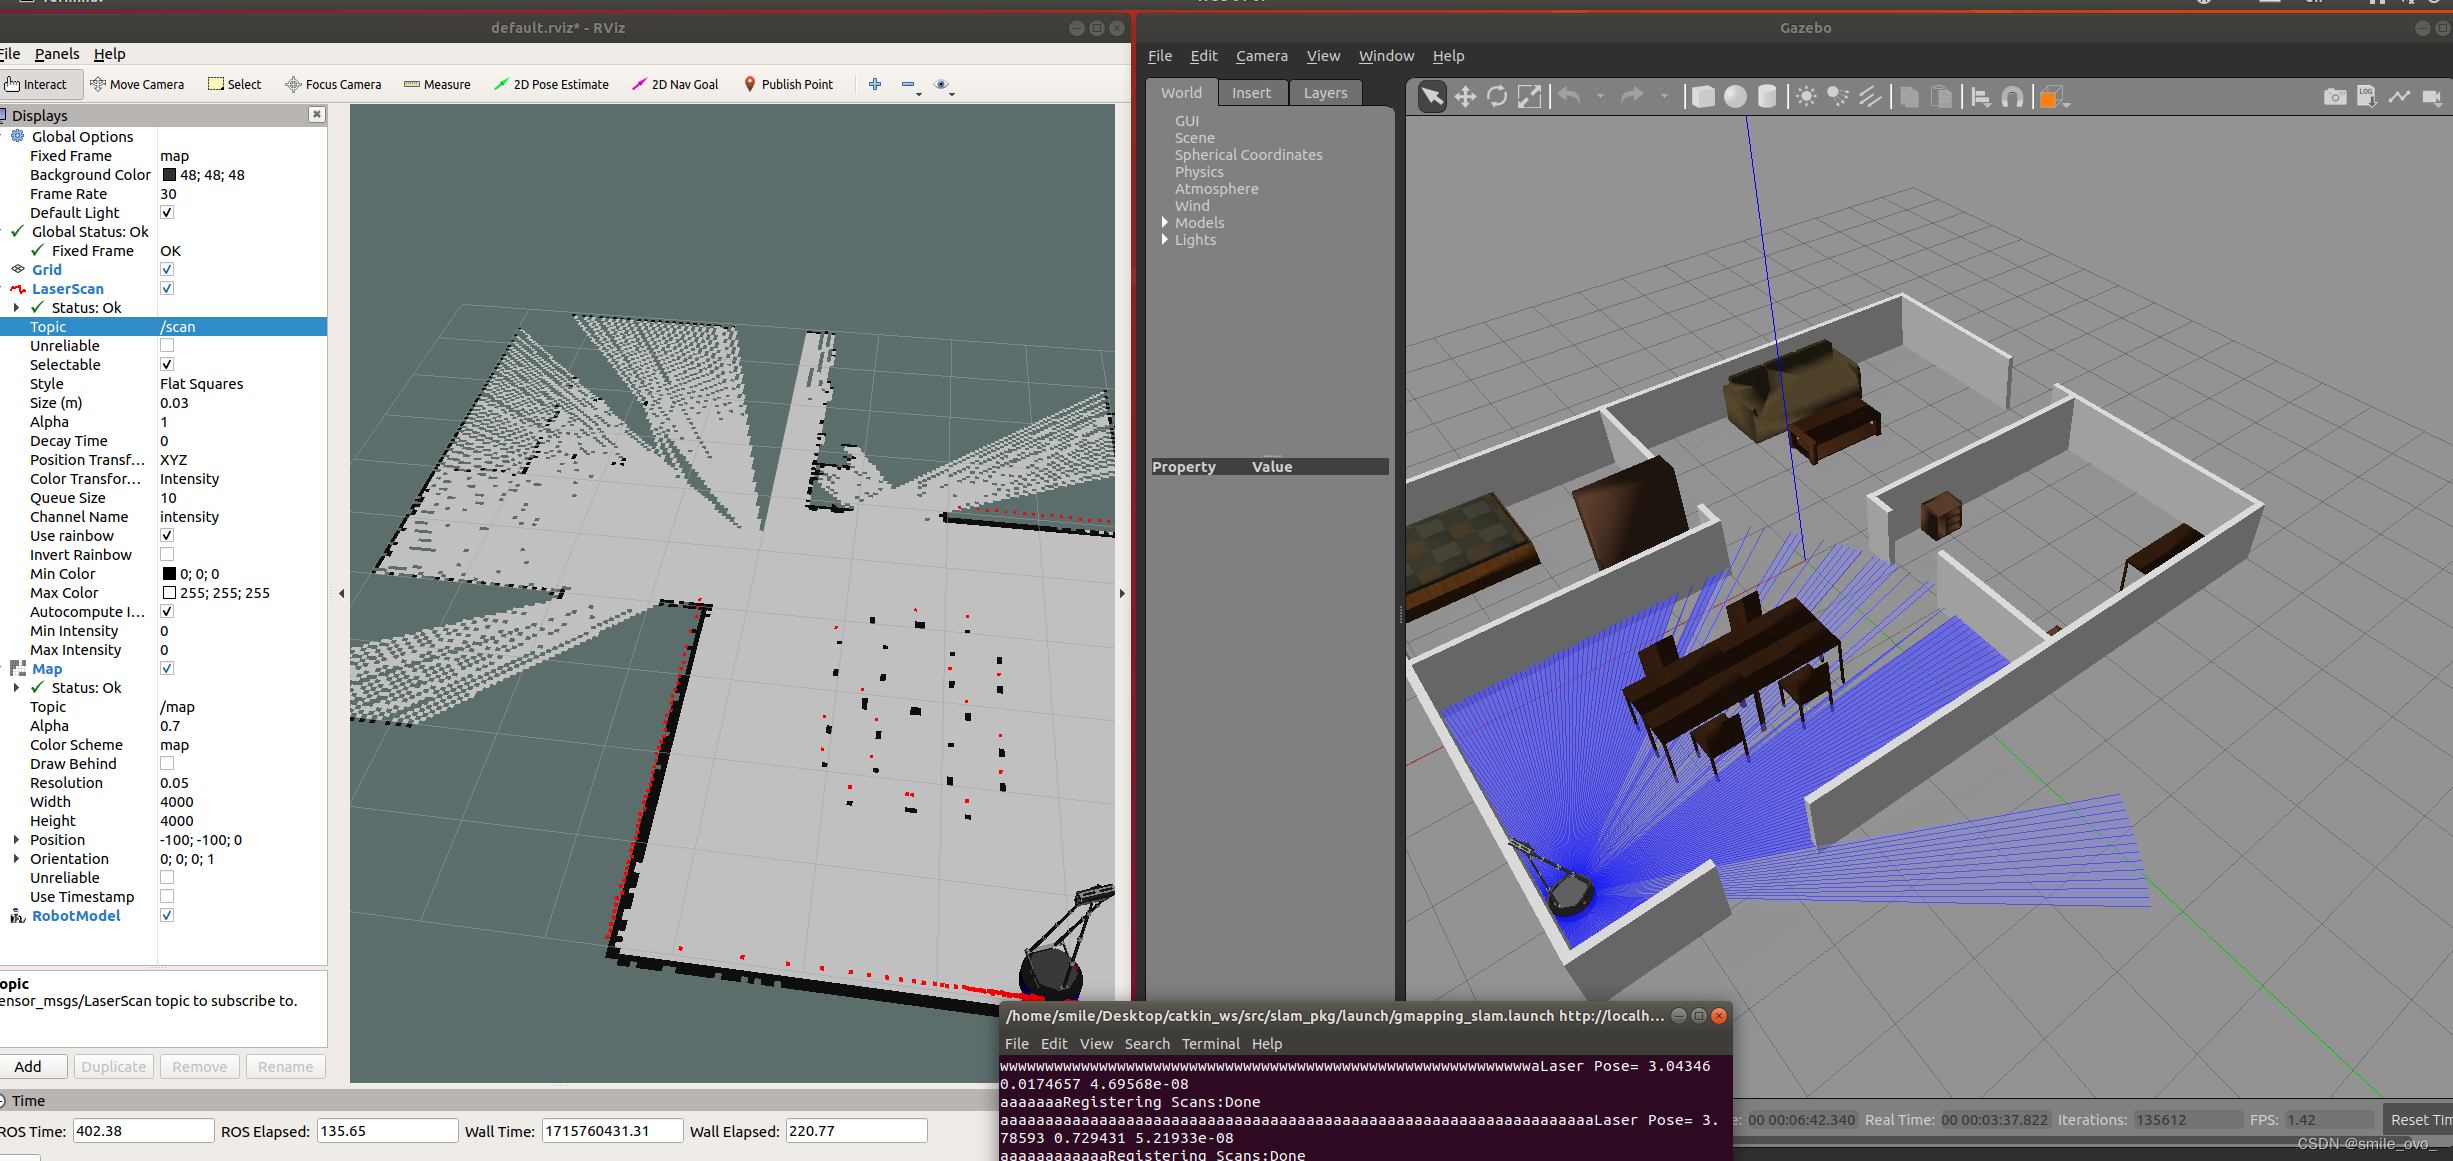Activate Gazebo rotate mode tool

point(1497,97)
